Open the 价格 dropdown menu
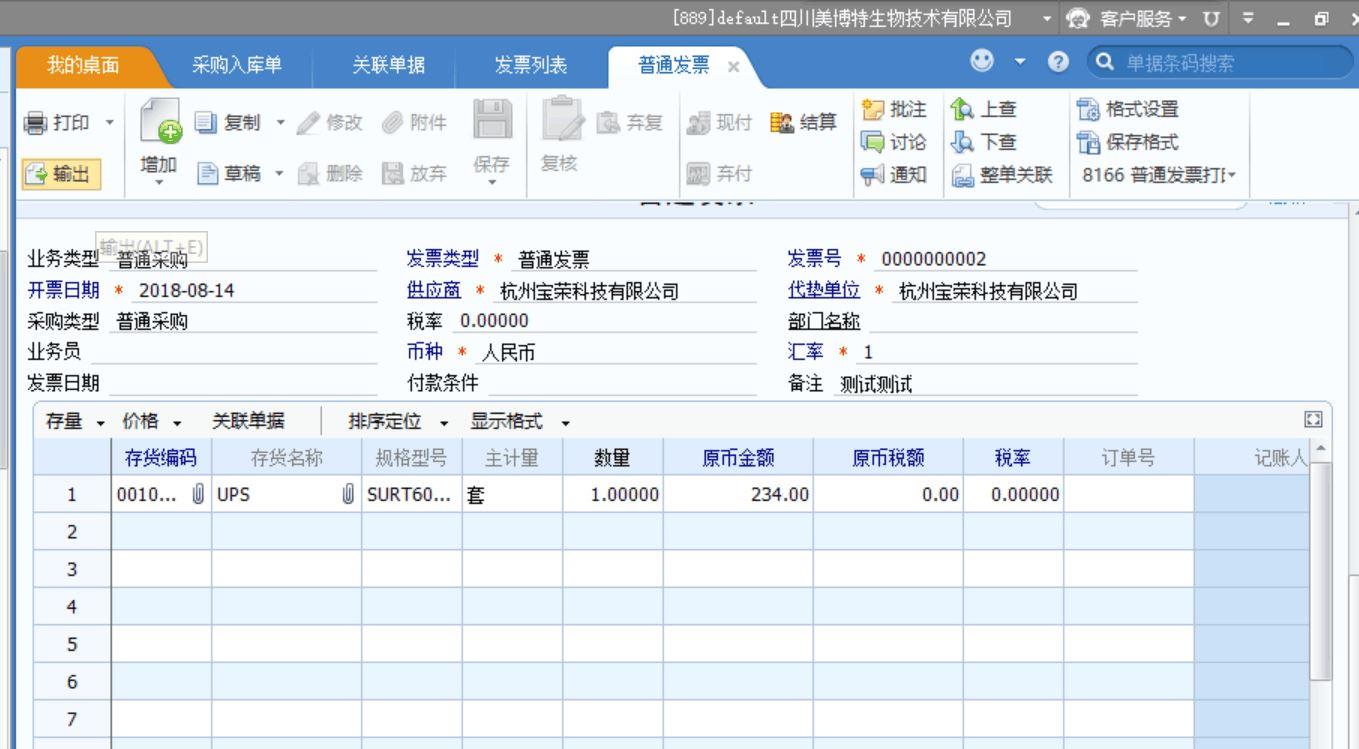This screenshot has height=749, width=1359. point(152,422)
